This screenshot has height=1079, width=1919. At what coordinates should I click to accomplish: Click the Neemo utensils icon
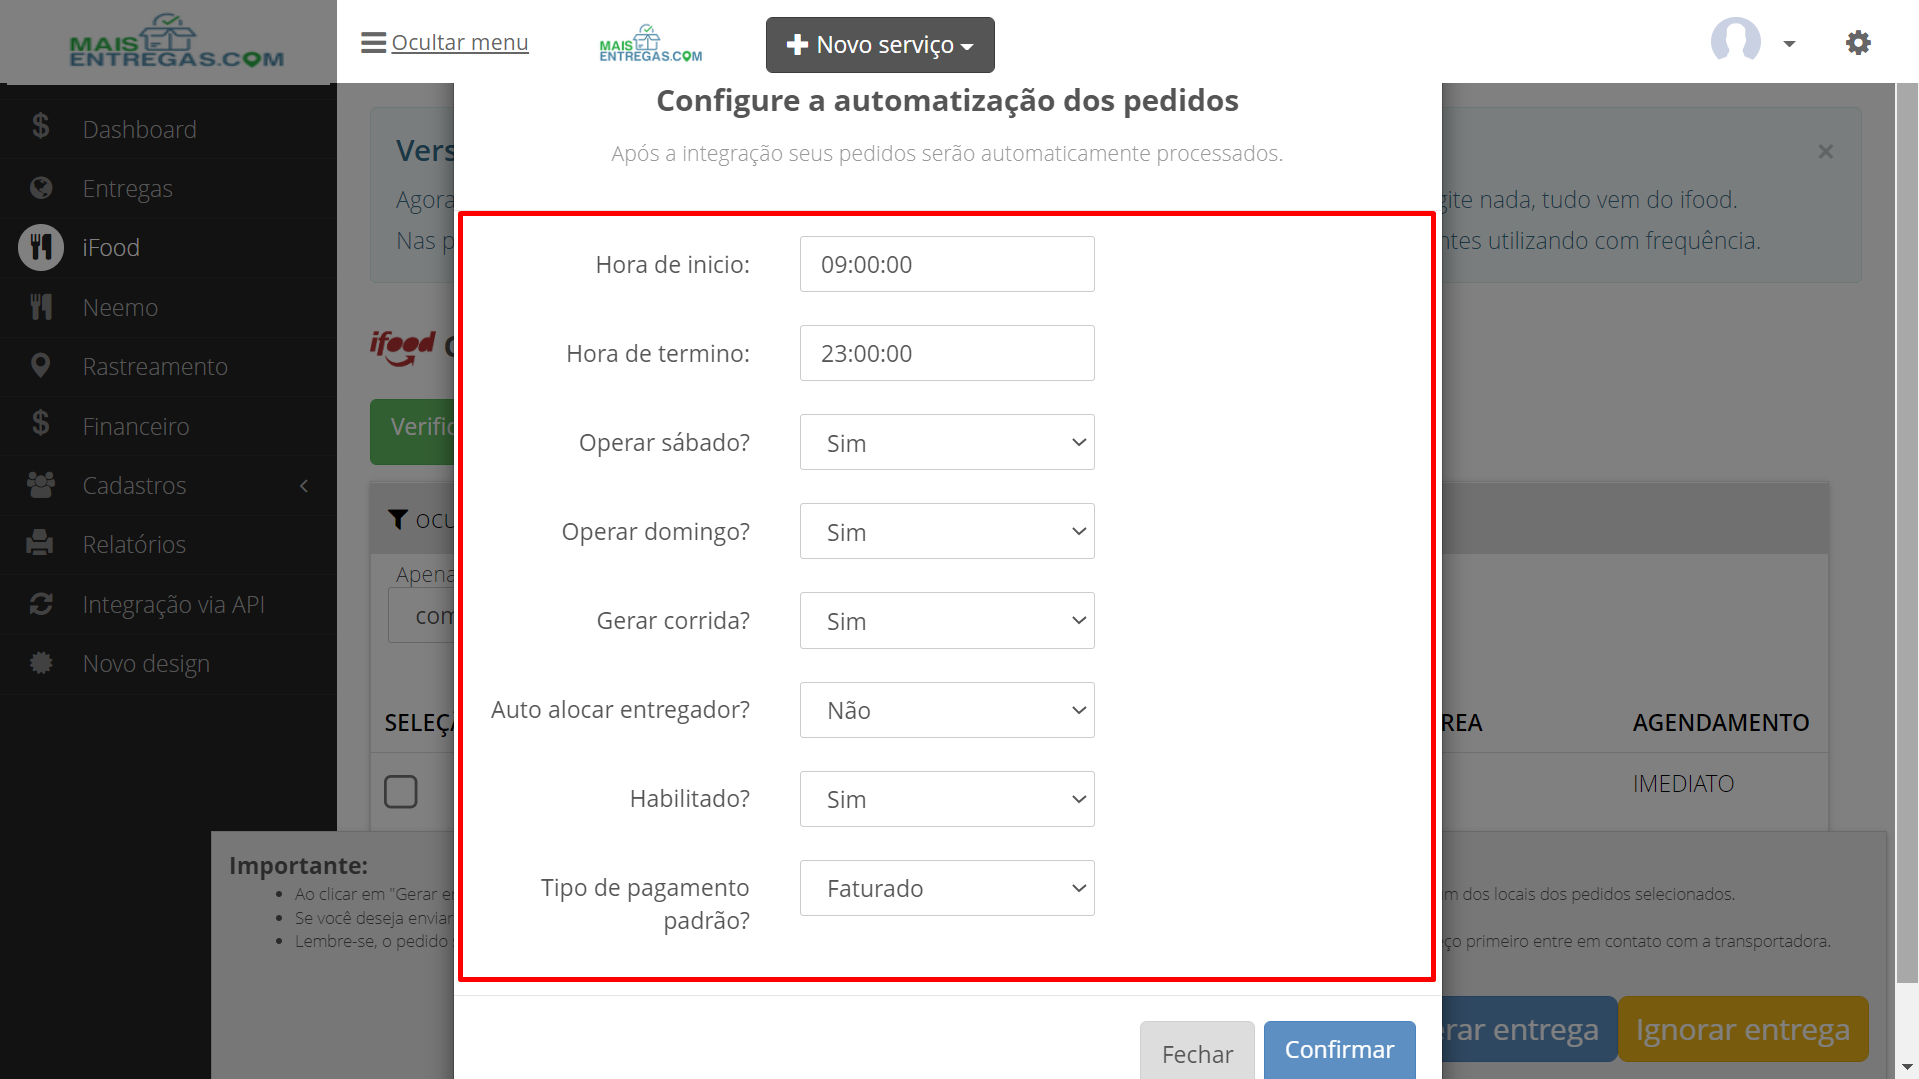pyautogui.click(x=41, y=307)
